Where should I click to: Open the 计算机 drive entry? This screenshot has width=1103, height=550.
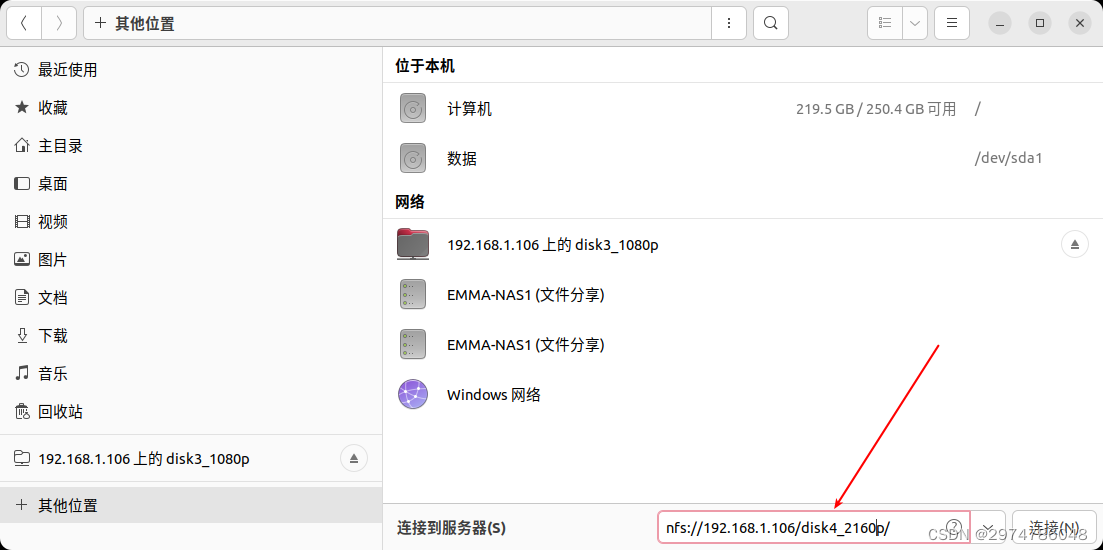pos(742,109)
